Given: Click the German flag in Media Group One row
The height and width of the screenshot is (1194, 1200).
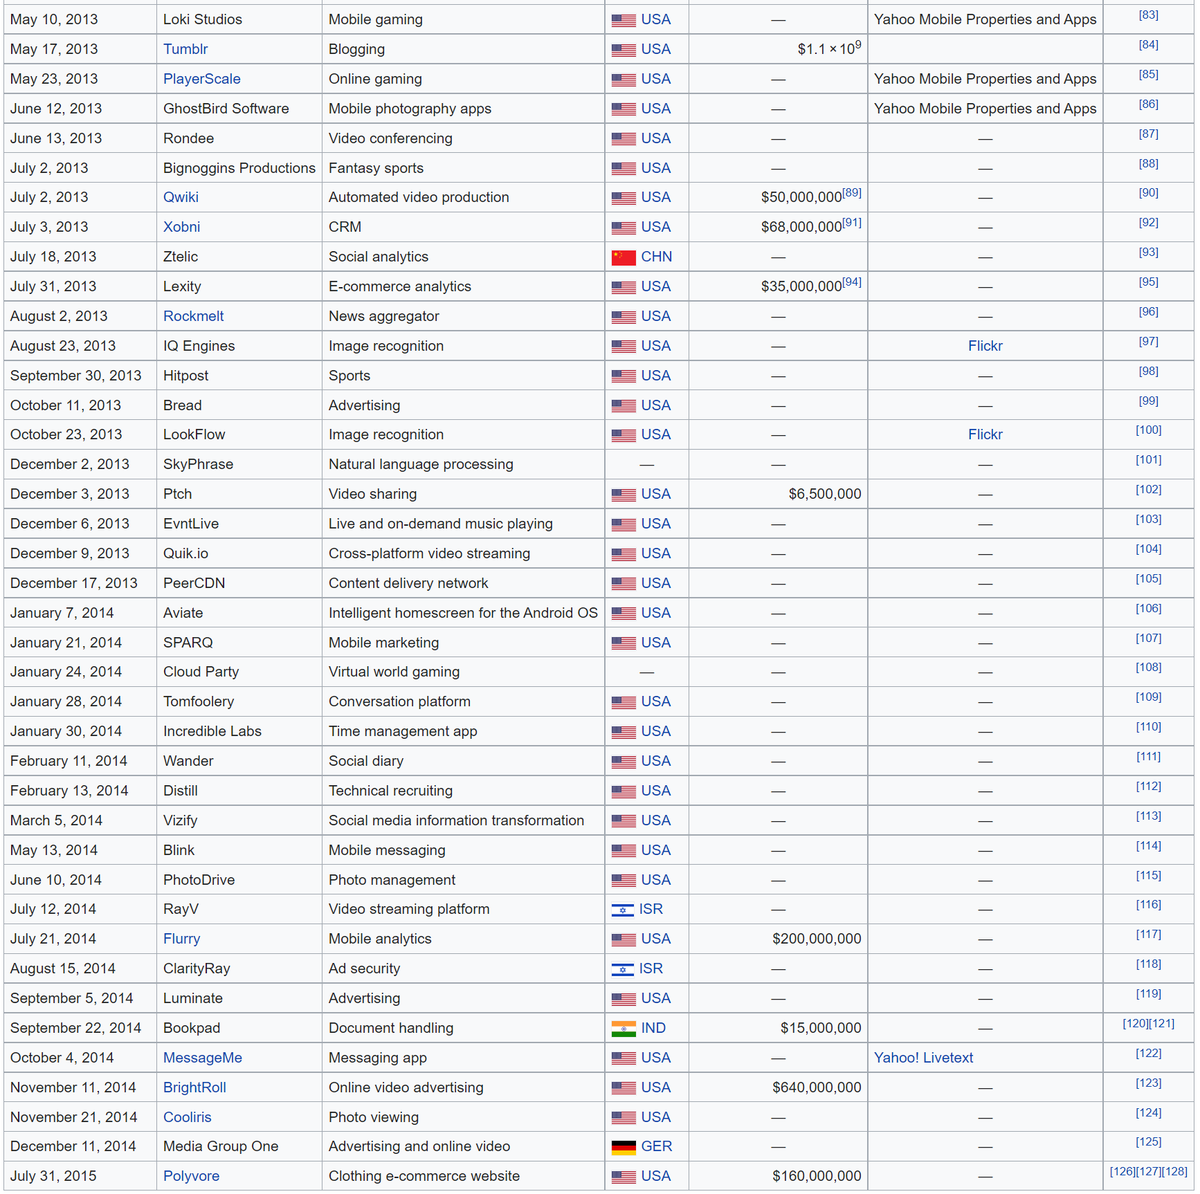Looking at the screenshot, I should 623,1147.
